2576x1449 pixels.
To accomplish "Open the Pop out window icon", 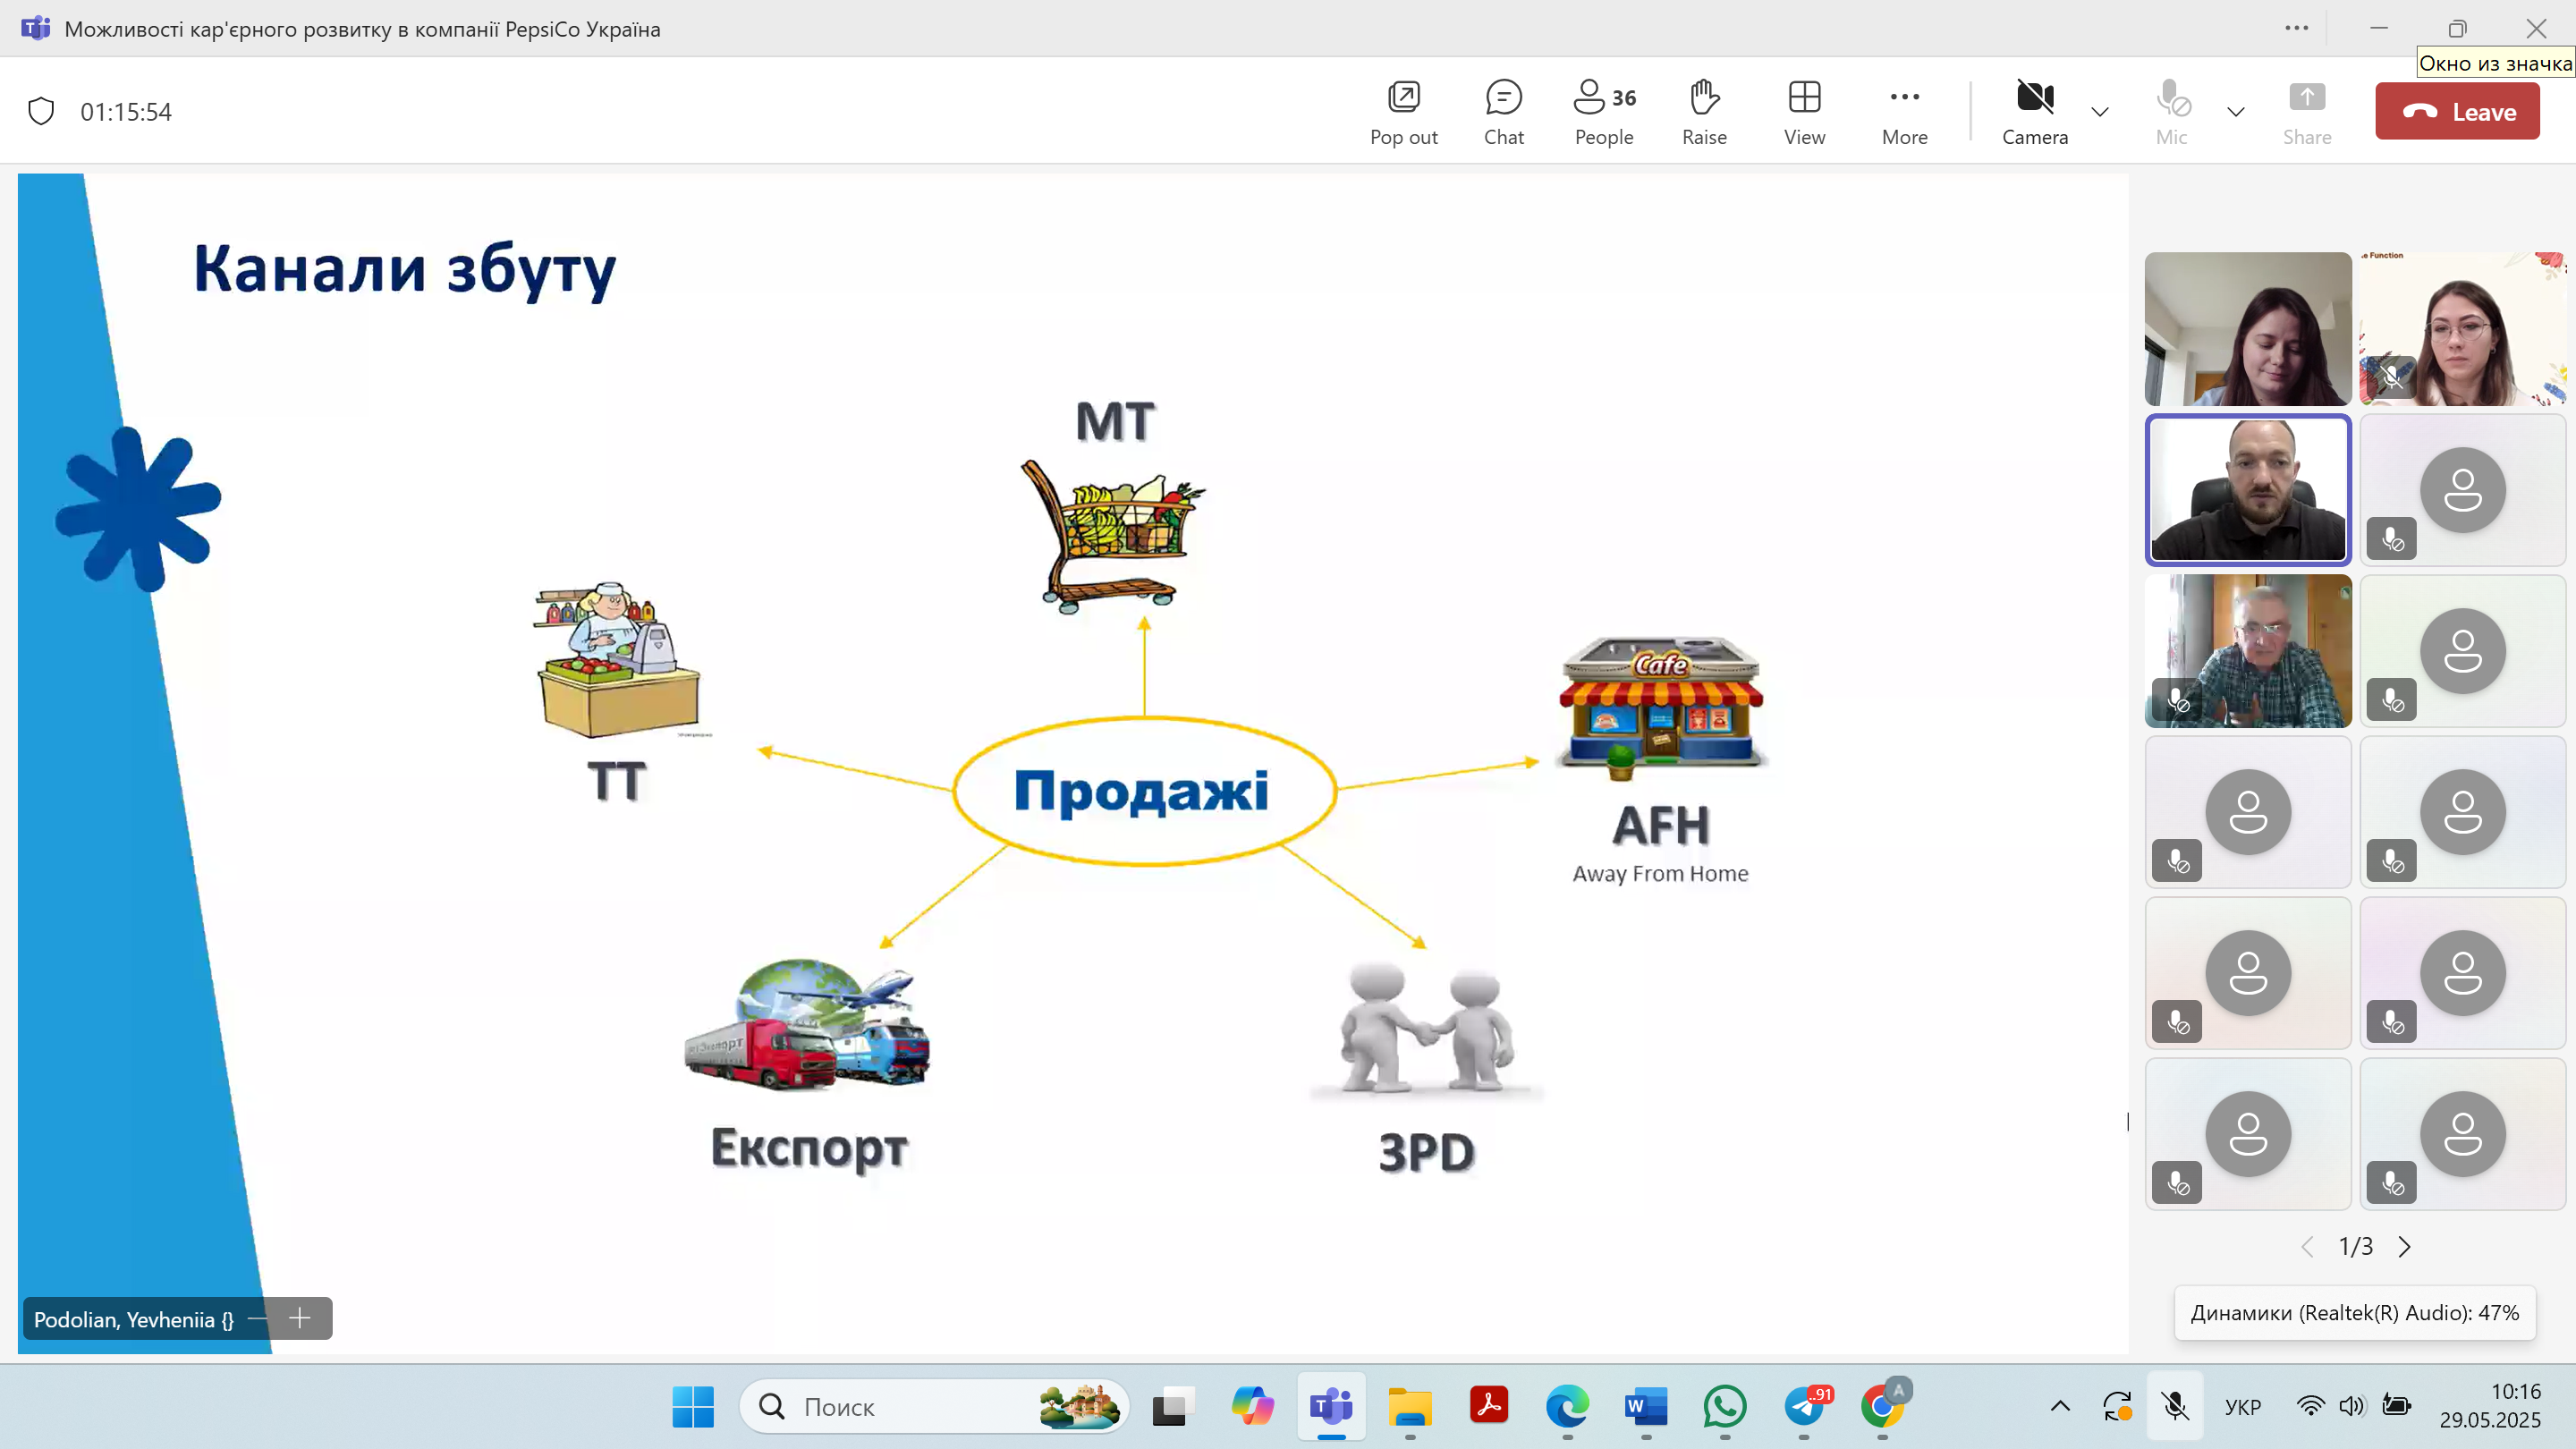I will tap(1403, 111).
